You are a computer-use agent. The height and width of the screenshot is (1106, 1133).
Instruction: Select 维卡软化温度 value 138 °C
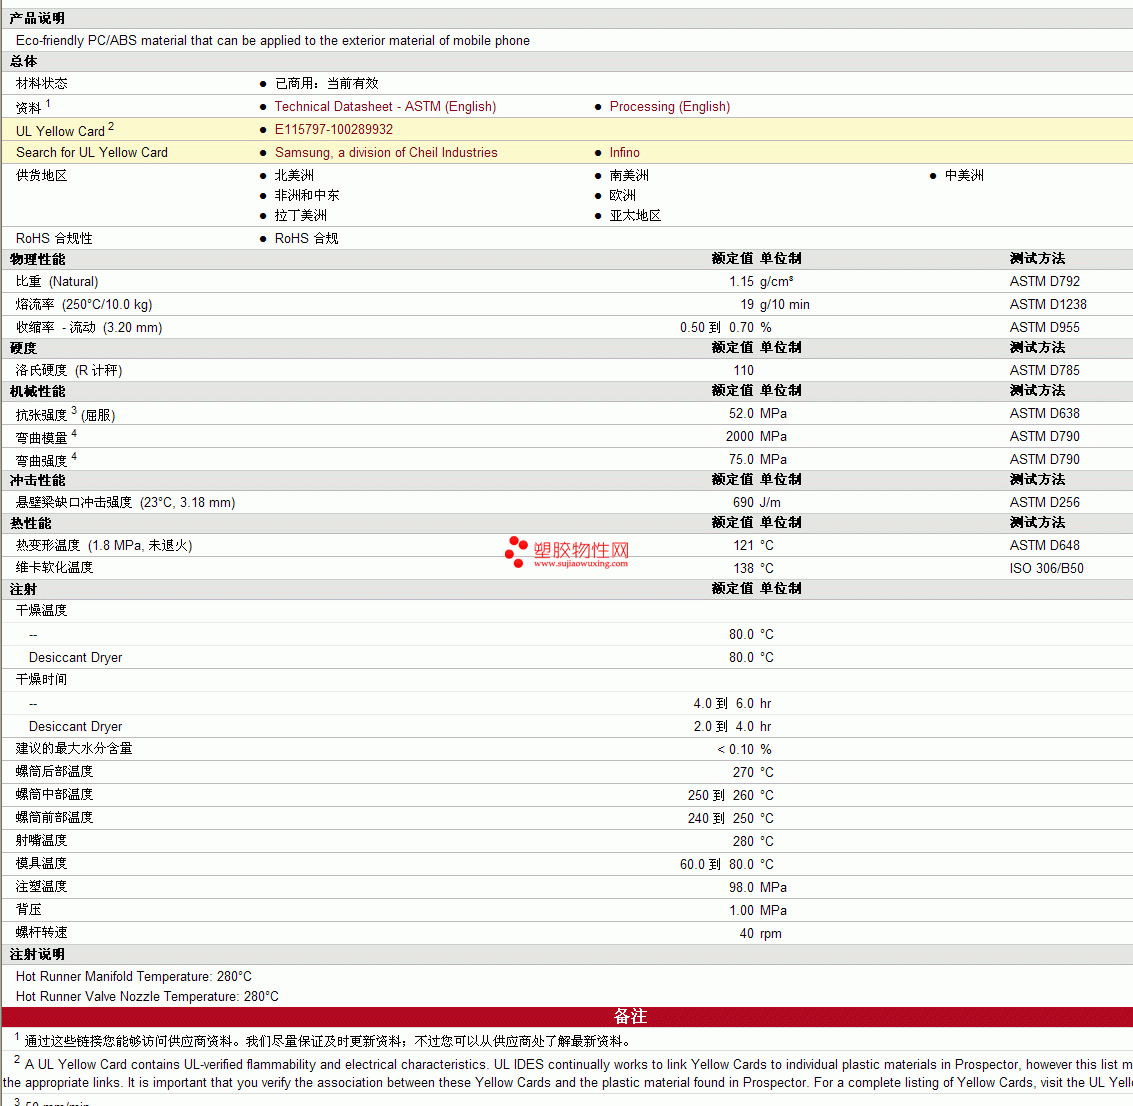[753, 569]
